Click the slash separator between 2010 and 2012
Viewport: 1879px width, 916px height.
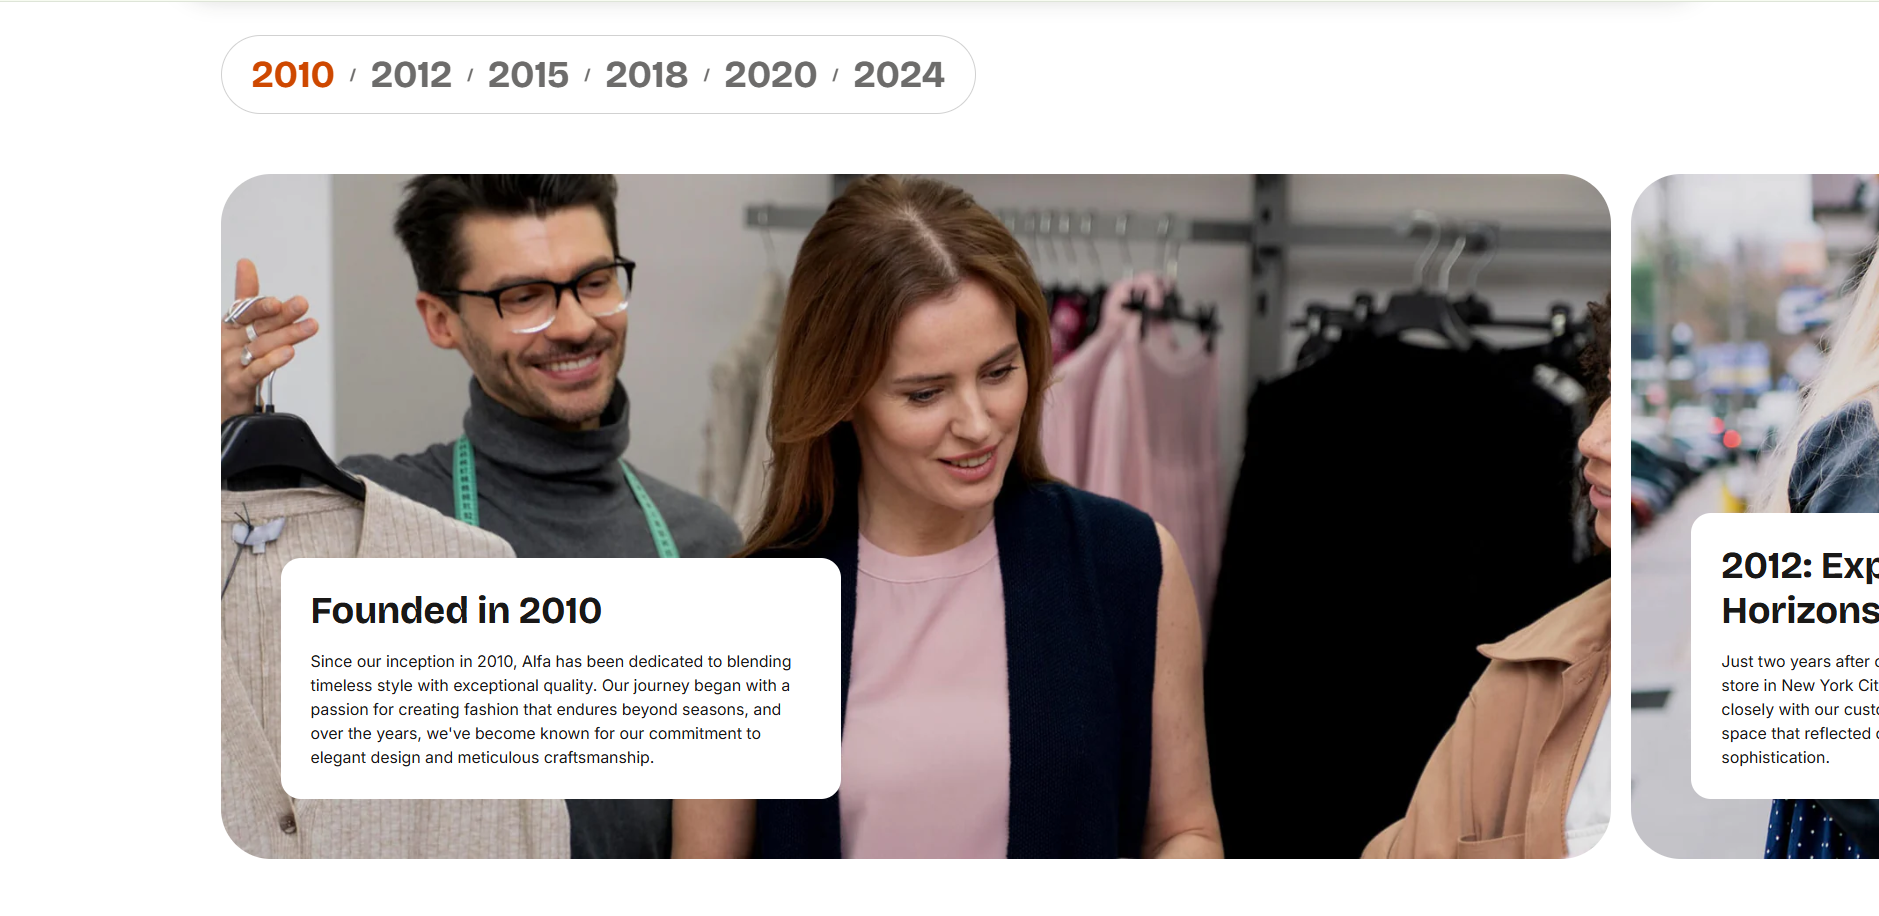coord(352,76)
